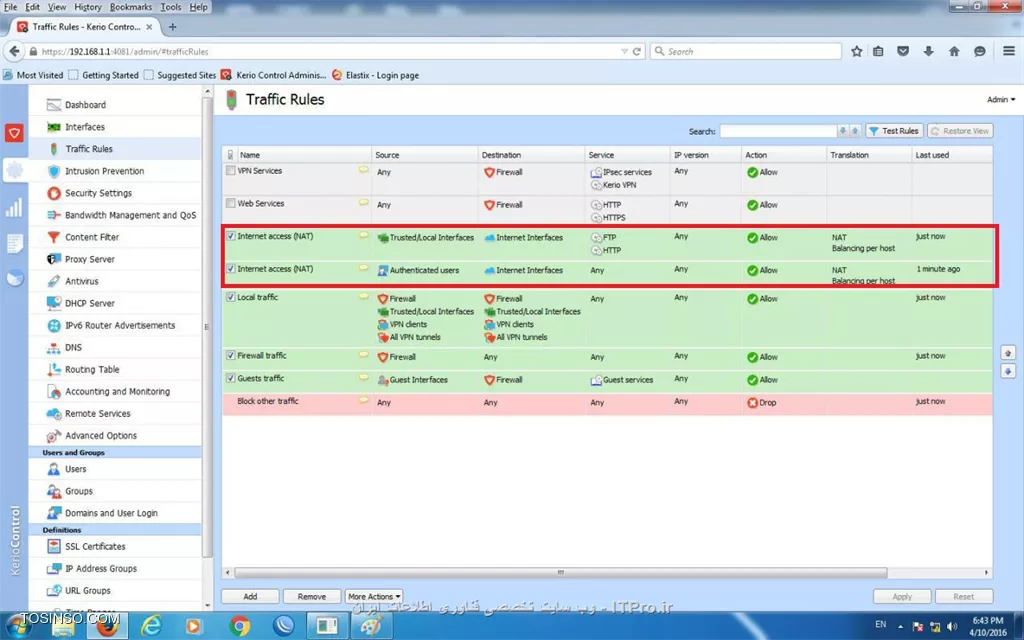Screen dimensions: 1024x640
Task: Disable the Local traffic rule checkbox
Action: [231, 297]
